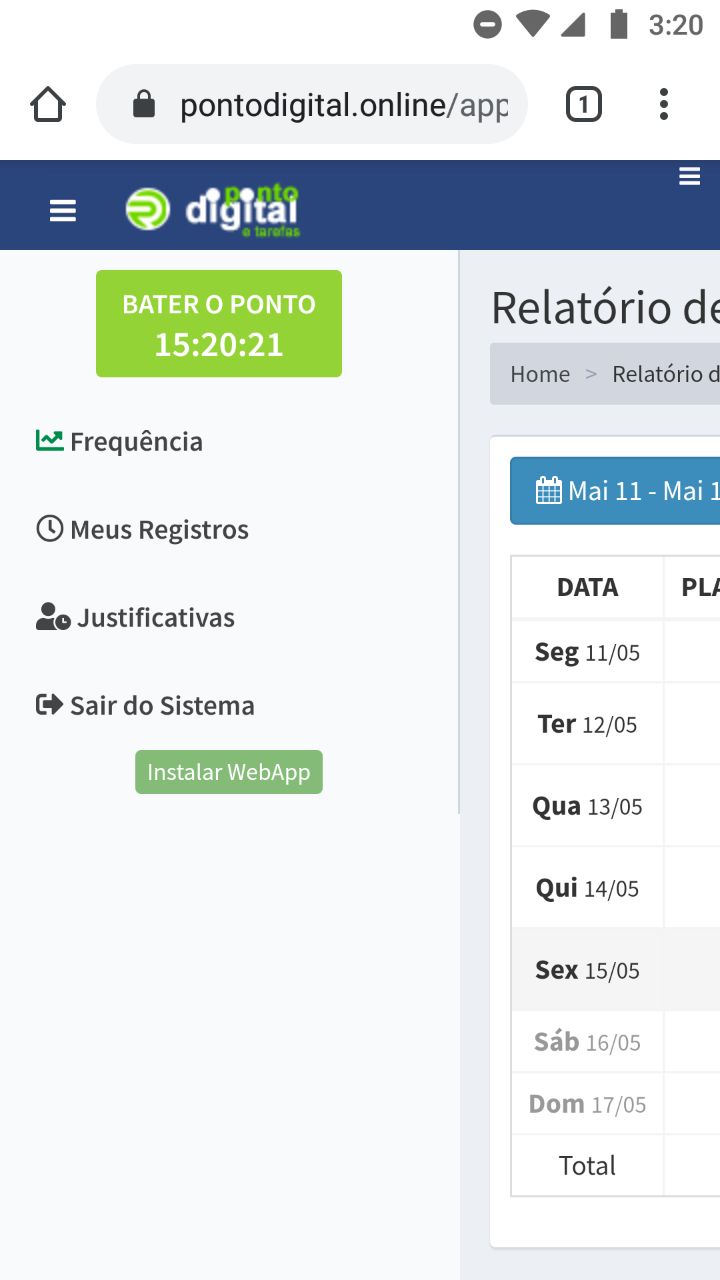
Task: Open Chrome's three-dot menu
Action: 663,103
